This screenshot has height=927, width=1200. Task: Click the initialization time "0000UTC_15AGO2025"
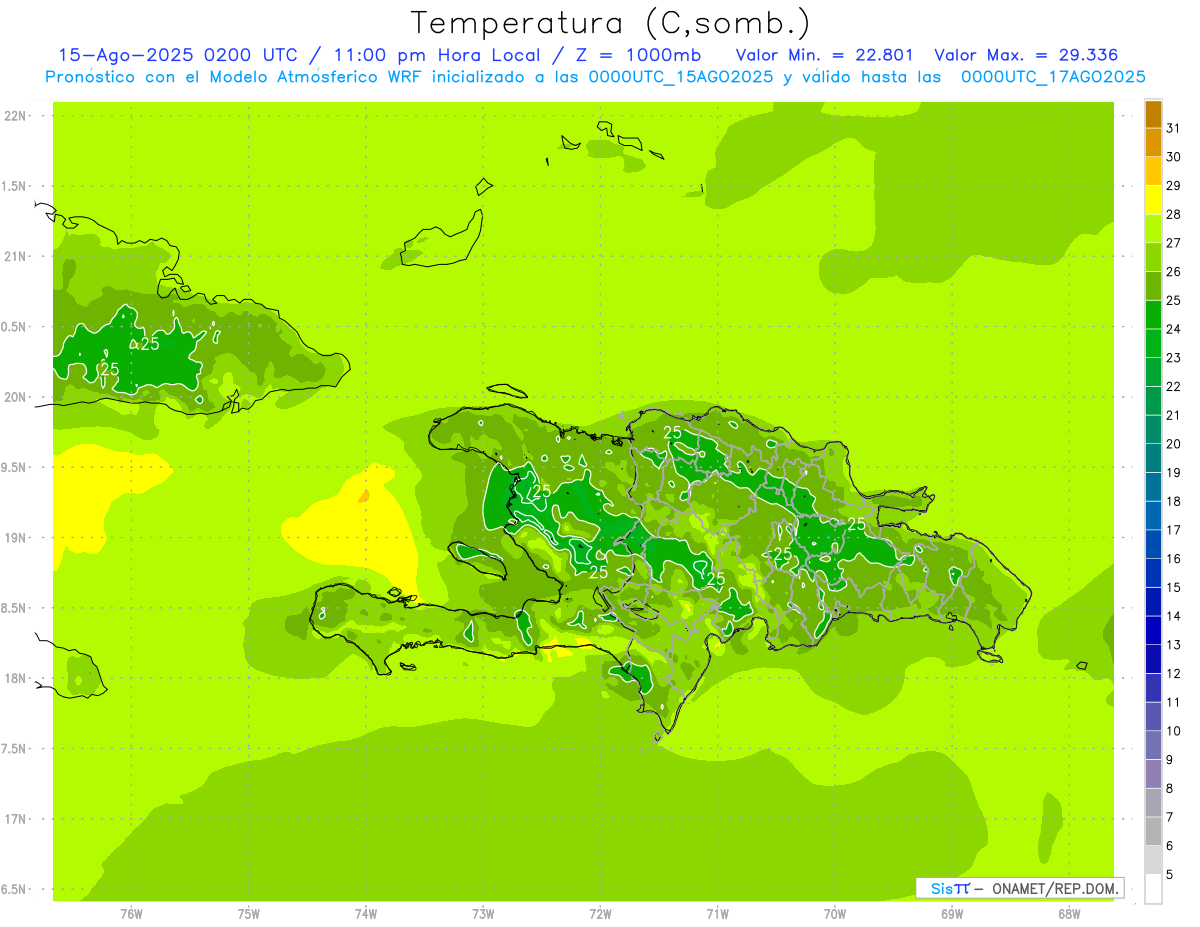[681, 77]
